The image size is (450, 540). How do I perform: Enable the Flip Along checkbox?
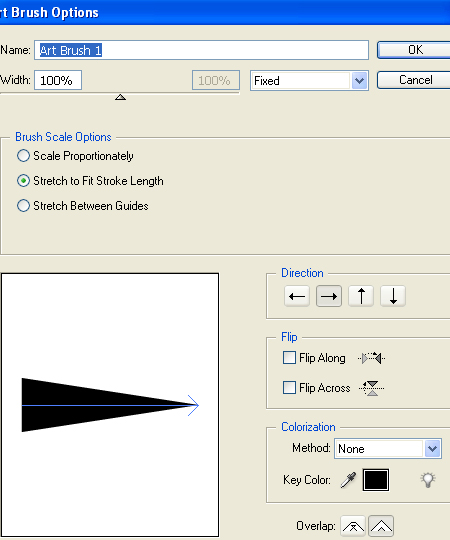[x=289, y=358]
